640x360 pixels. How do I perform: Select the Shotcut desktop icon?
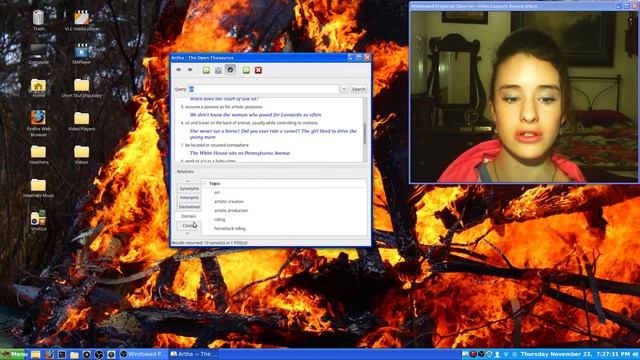click(38, 220)
